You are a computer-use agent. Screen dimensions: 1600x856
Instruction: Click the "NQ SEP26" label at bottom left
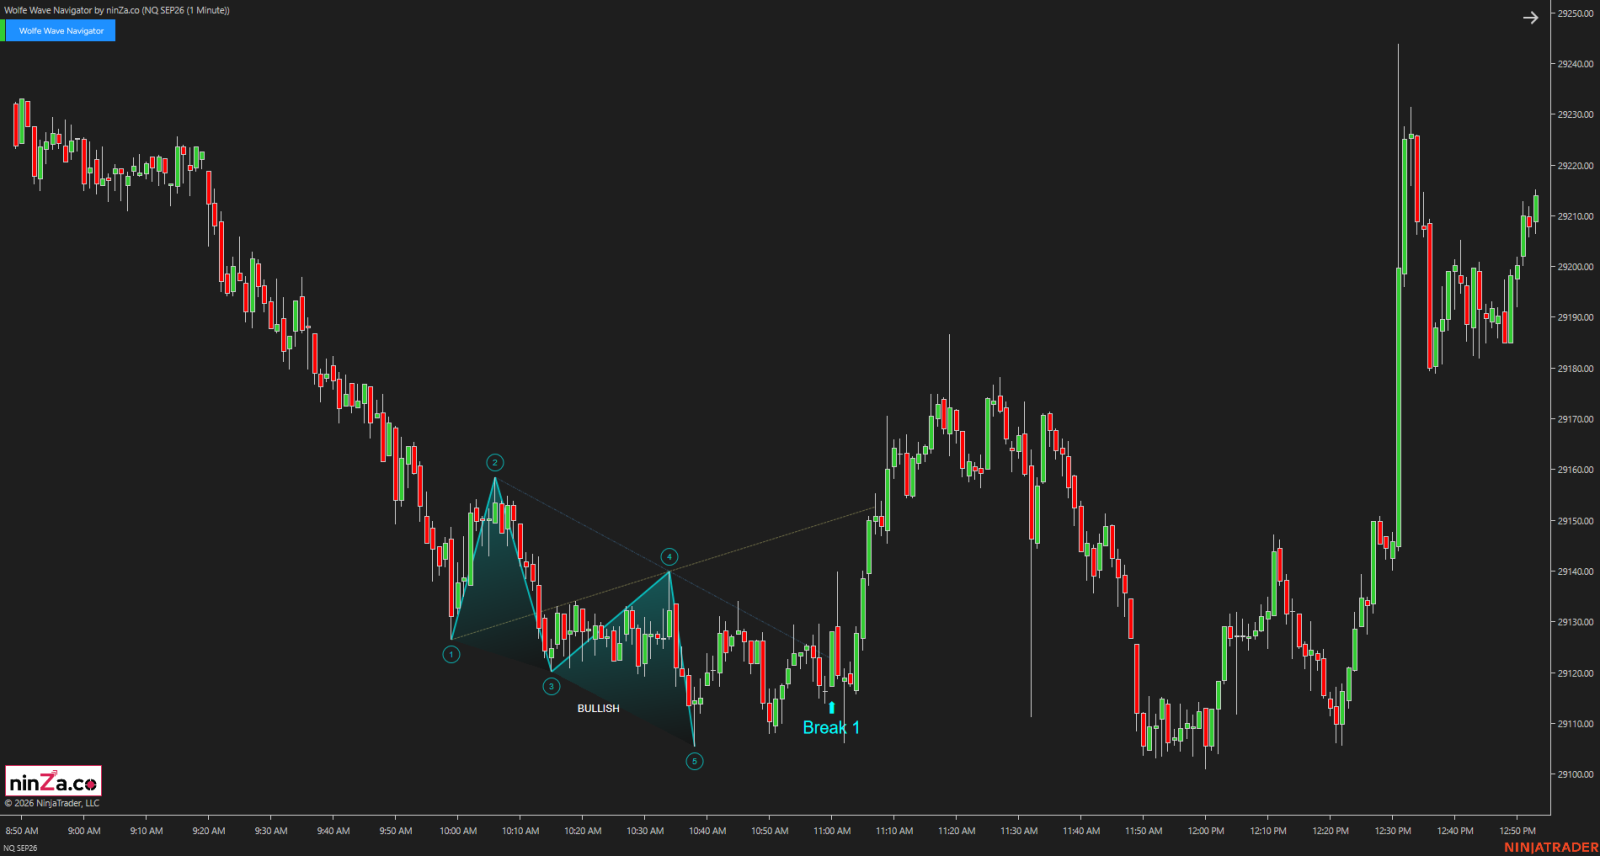tap(20, 848)
